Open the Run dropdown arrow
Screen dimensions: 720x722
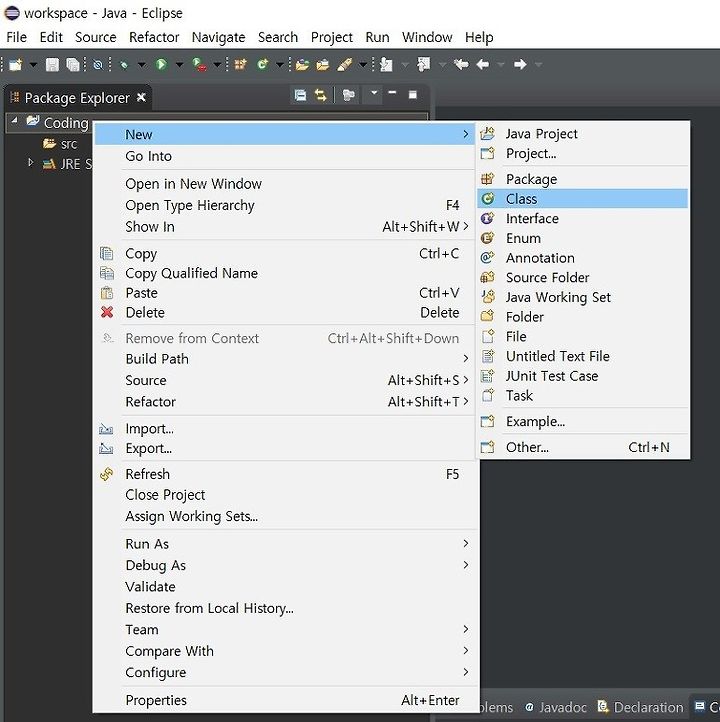pyautogui.click(x=180, y=64)
